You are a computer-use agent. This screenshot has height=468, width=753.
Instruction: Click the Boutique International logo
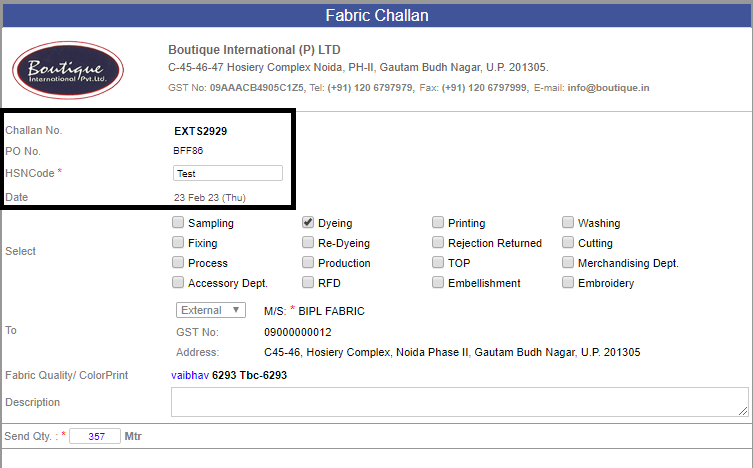[x=68, y=70]
